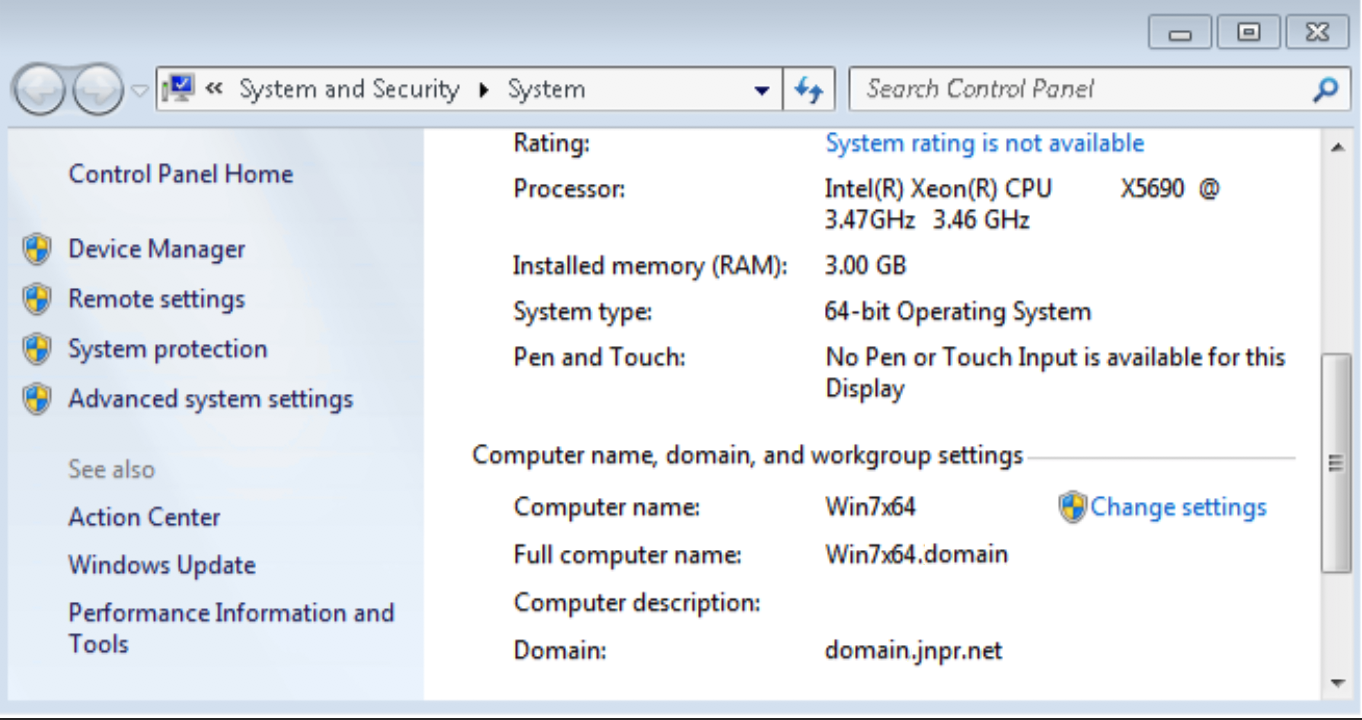This screenshot has width=1362, height=720.
Task: Click the shield icon beside Device Manager
Action: coord(37,249)
